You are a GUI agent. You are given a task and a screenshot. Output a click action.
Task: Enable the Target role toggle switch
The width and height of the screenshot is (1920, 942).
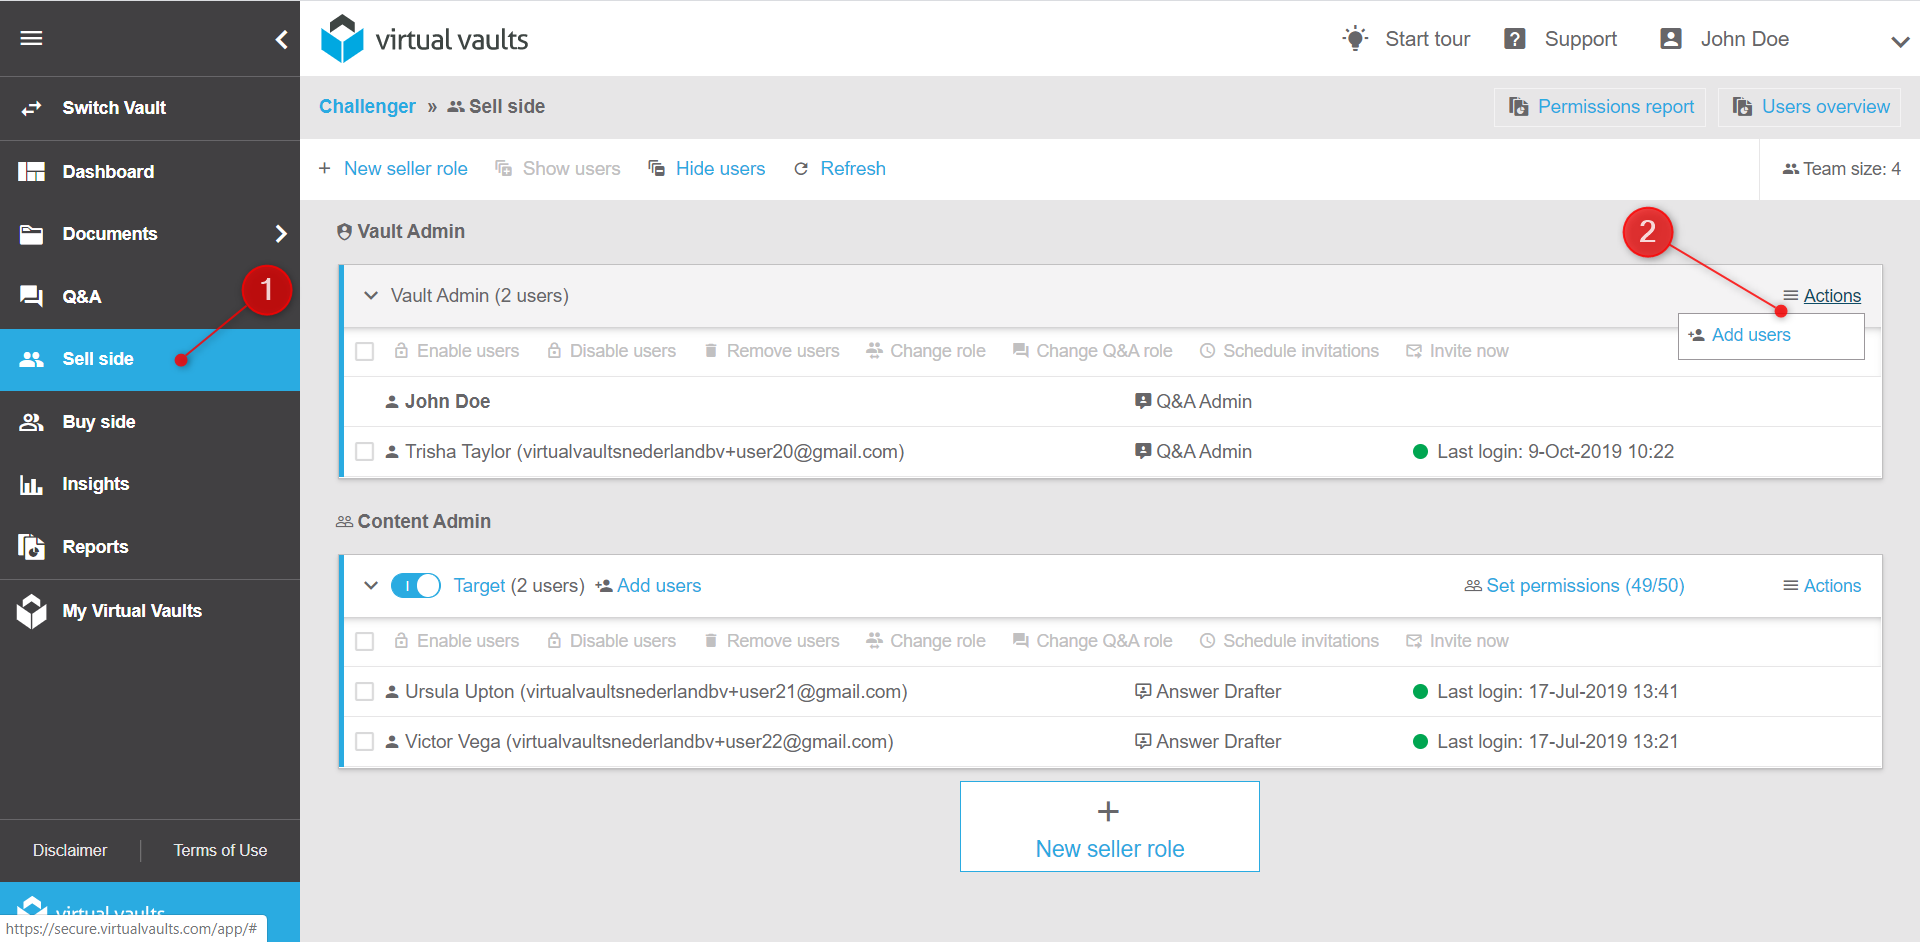click(x=416, y=585)
